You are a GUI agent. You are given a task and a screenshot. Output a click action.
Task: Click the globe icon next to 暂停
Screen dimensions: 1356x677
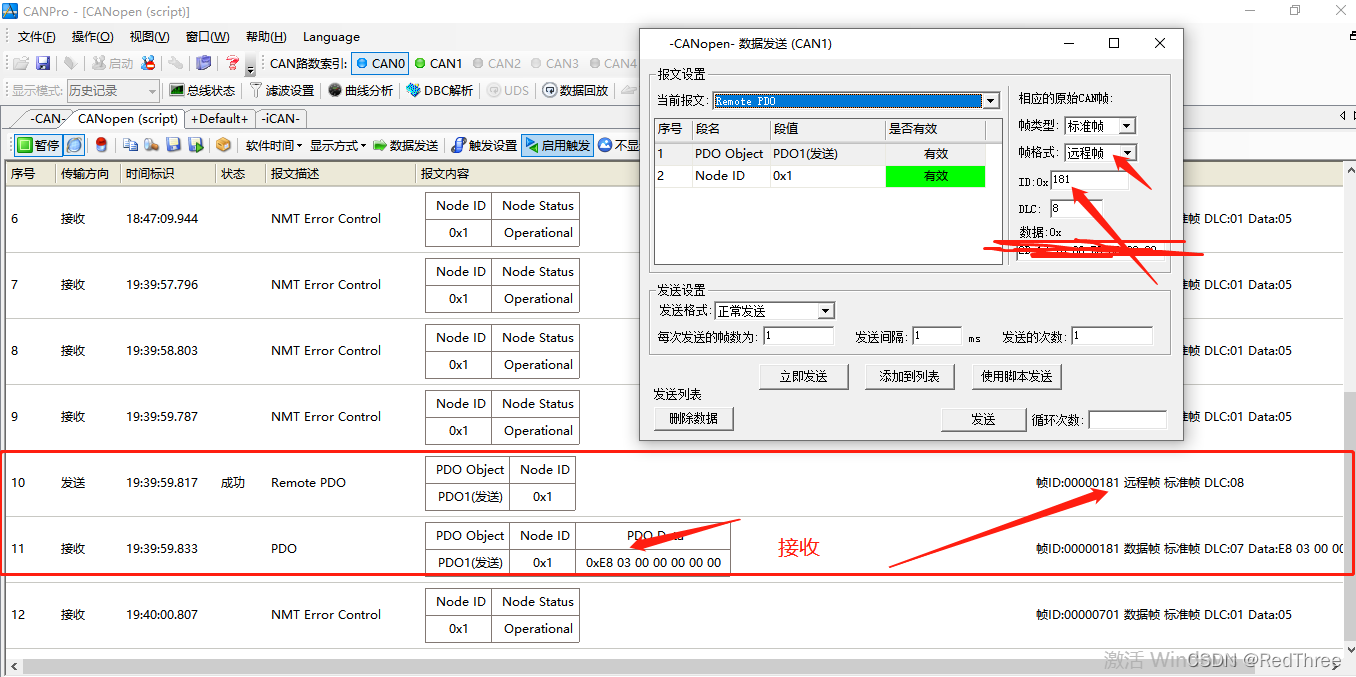pos(75,145)
